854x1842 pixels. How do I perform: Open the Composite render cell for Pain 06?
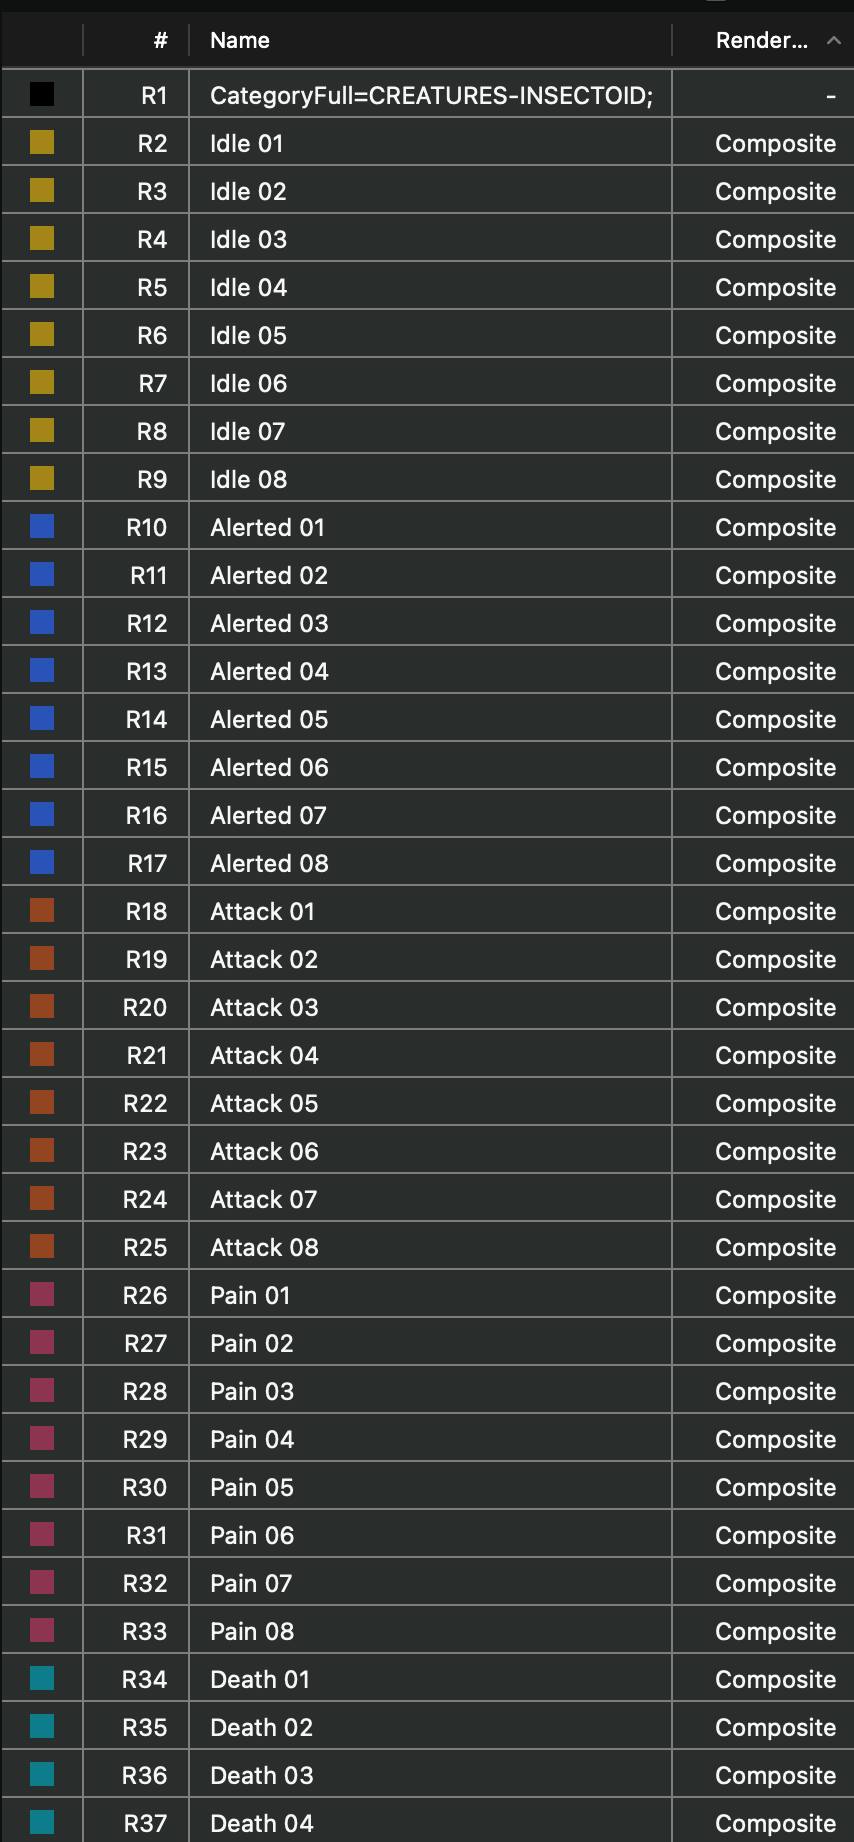tap(775, 1535)
